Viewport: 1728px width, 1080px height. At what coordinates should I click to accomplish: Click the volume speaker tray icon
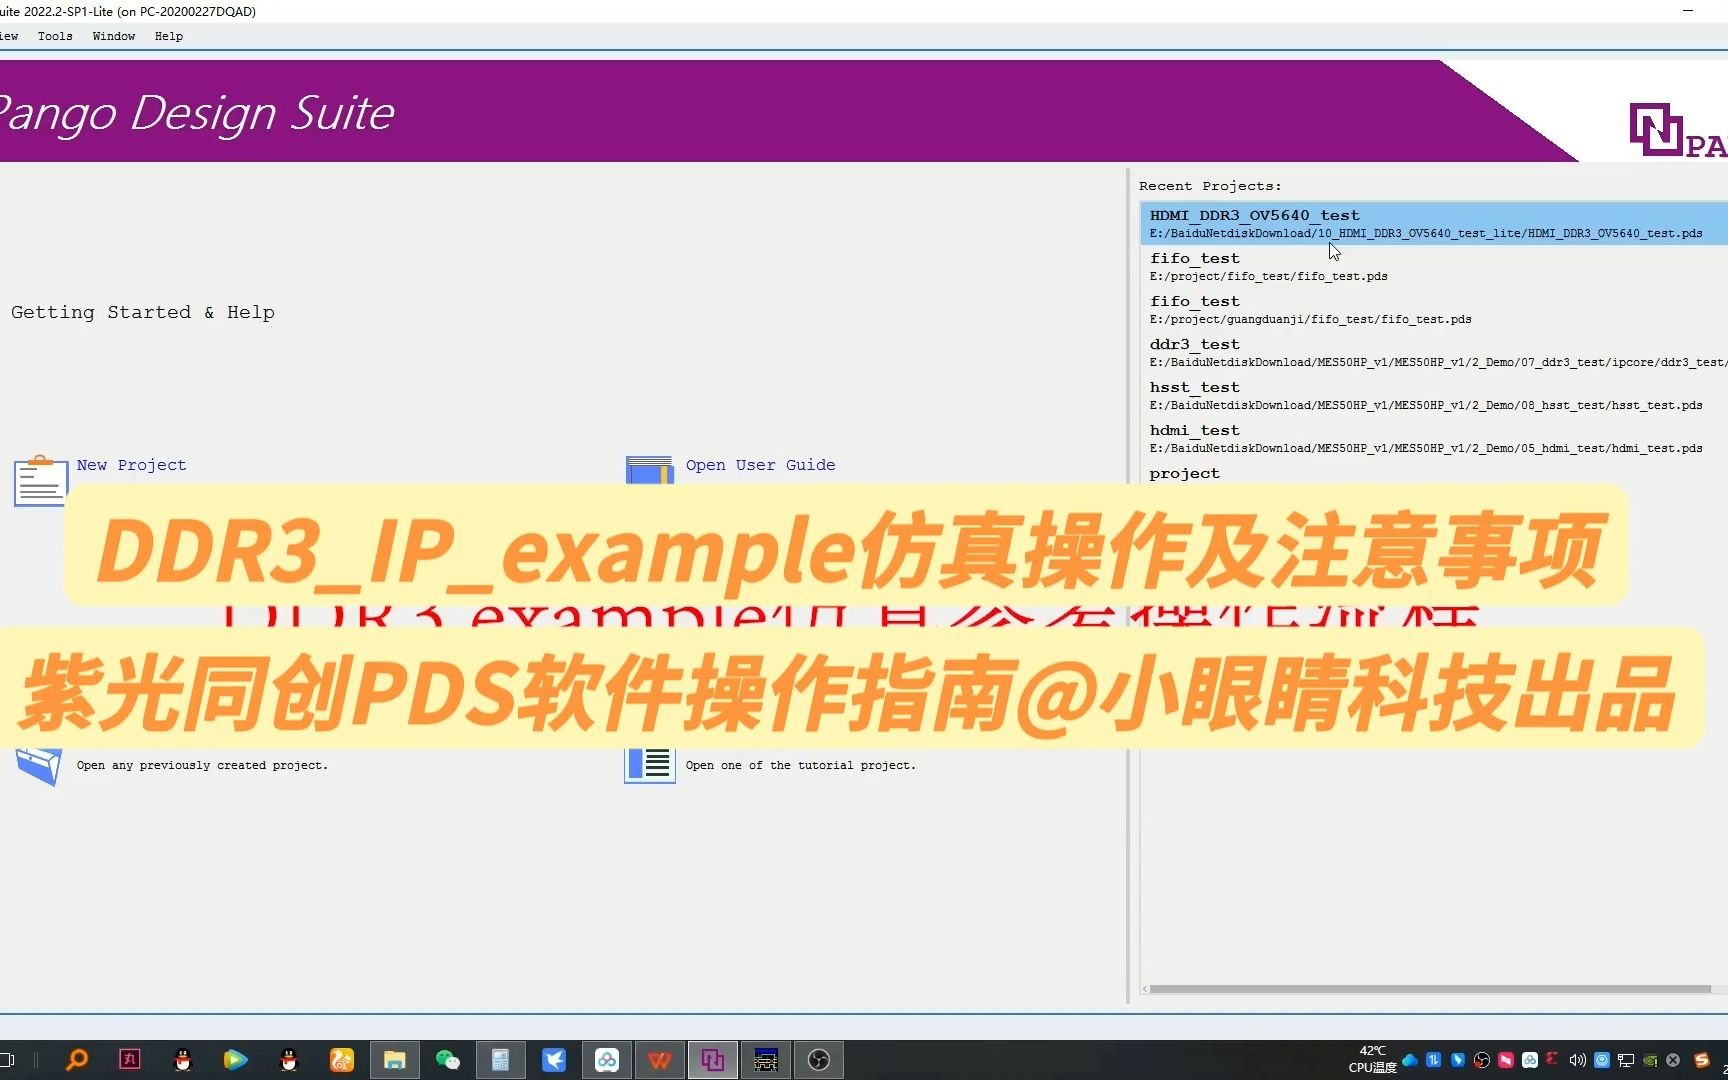coord(1577,1060)
